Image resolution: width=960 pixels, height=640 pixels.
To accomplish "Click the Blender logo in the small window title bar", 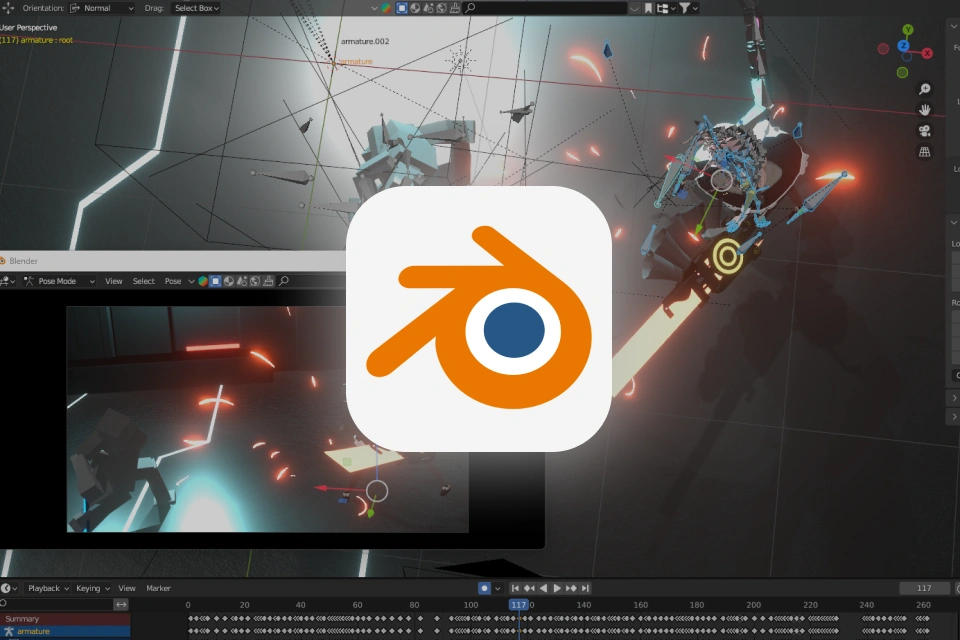I will 2,261.
